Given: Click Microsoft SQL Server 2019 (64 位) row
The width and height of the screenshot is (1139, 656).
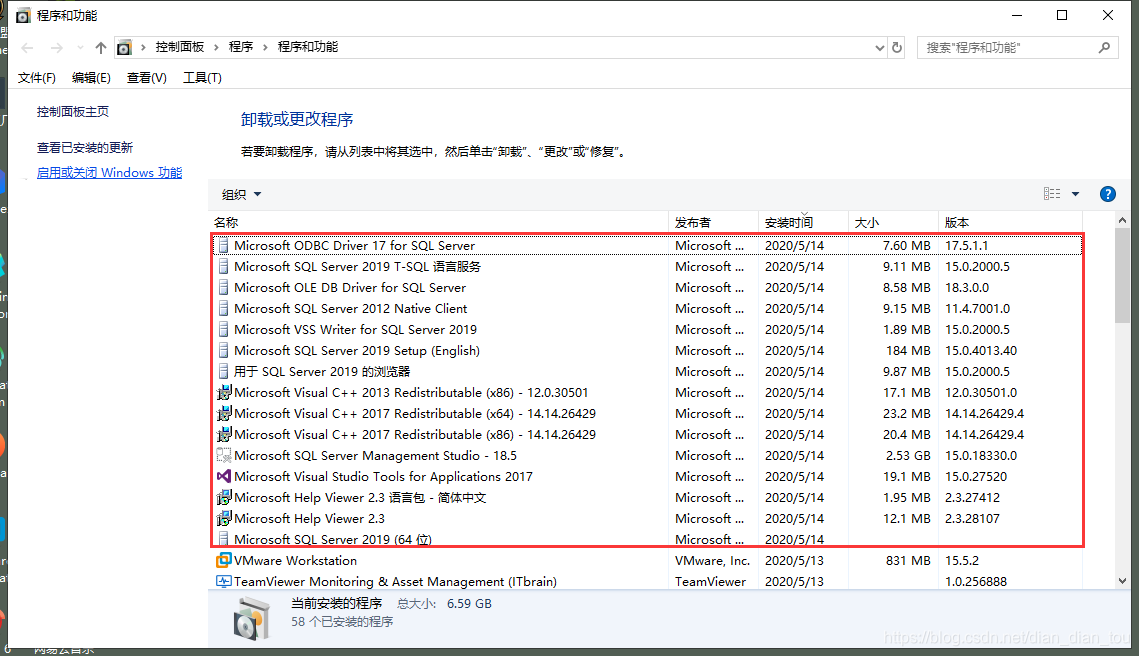Looking at the screenshot, I should coord(647,539).
